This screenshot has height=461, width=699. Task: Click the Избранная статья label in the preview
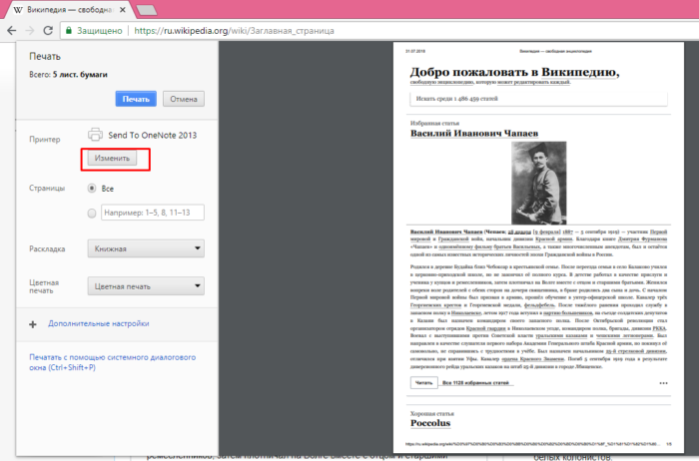tap(435, 123)
